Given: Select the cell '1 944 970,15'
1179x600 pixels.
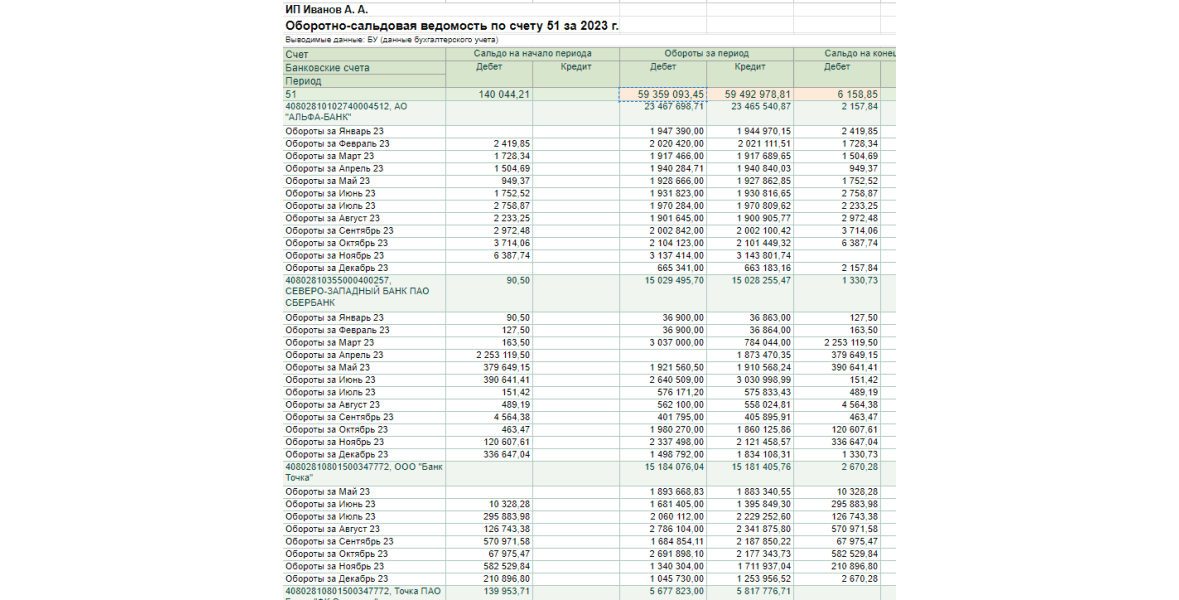Looking at the screenshot, I should pyautogui.click(x=750, y=132).
